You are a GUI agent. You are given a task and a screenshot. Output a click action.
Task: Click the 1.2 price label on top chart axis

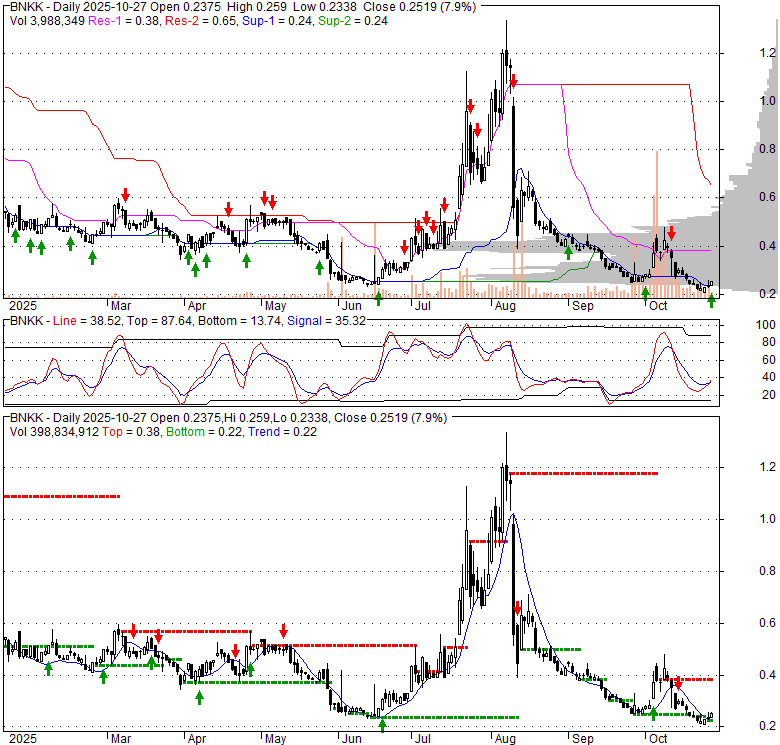point(768,53)
